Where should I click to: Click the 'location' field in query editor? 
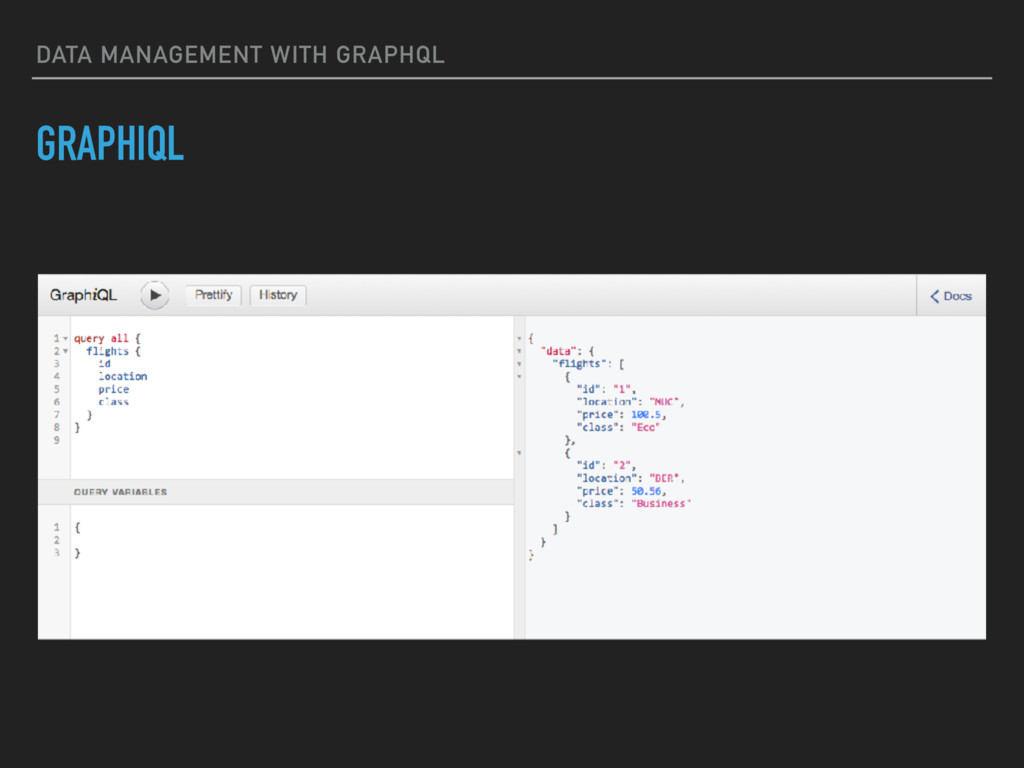point(123,377)
